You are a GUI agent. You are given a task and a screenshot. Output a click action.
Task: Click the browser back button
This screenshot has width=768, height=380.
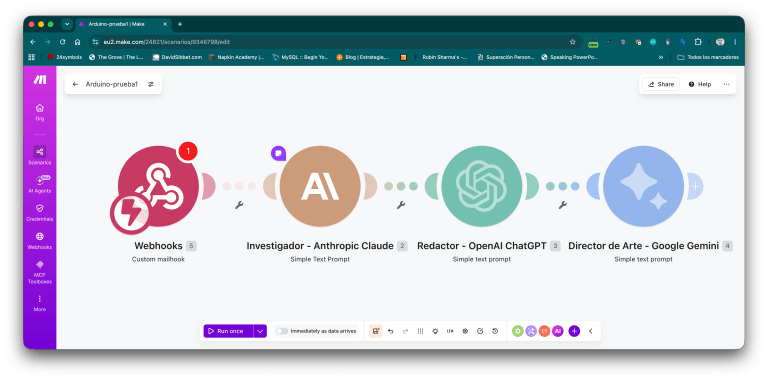[32, 42]
